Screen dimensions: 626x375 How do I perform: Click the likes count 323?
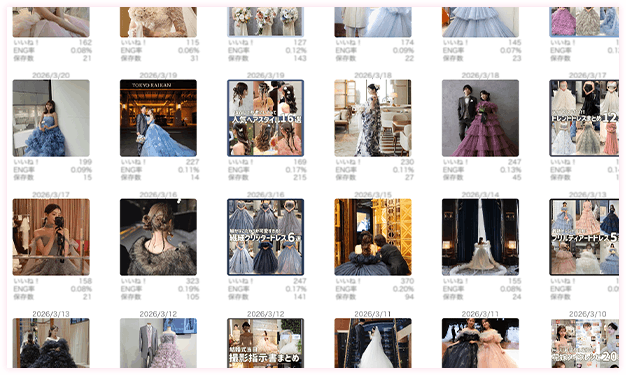coord(192,281)
